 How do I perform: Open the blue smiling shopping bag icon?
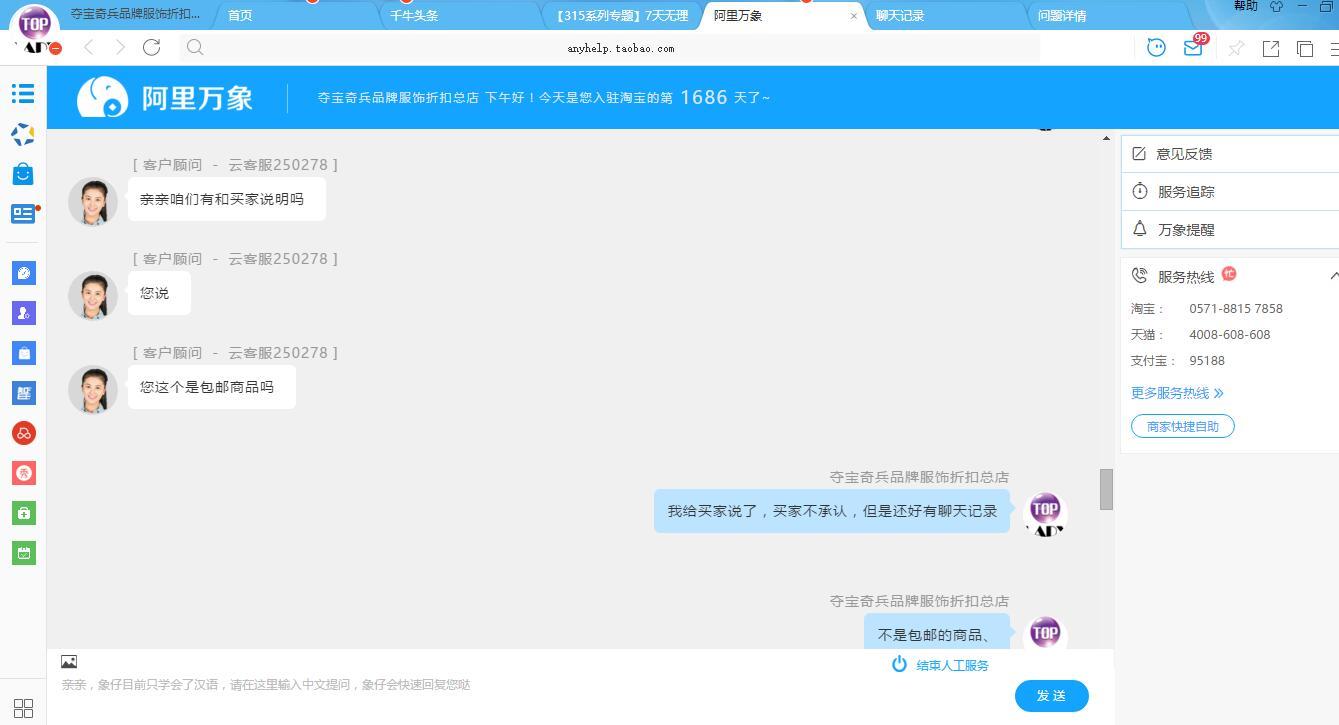pyautogui.click(x=23, y=174)
